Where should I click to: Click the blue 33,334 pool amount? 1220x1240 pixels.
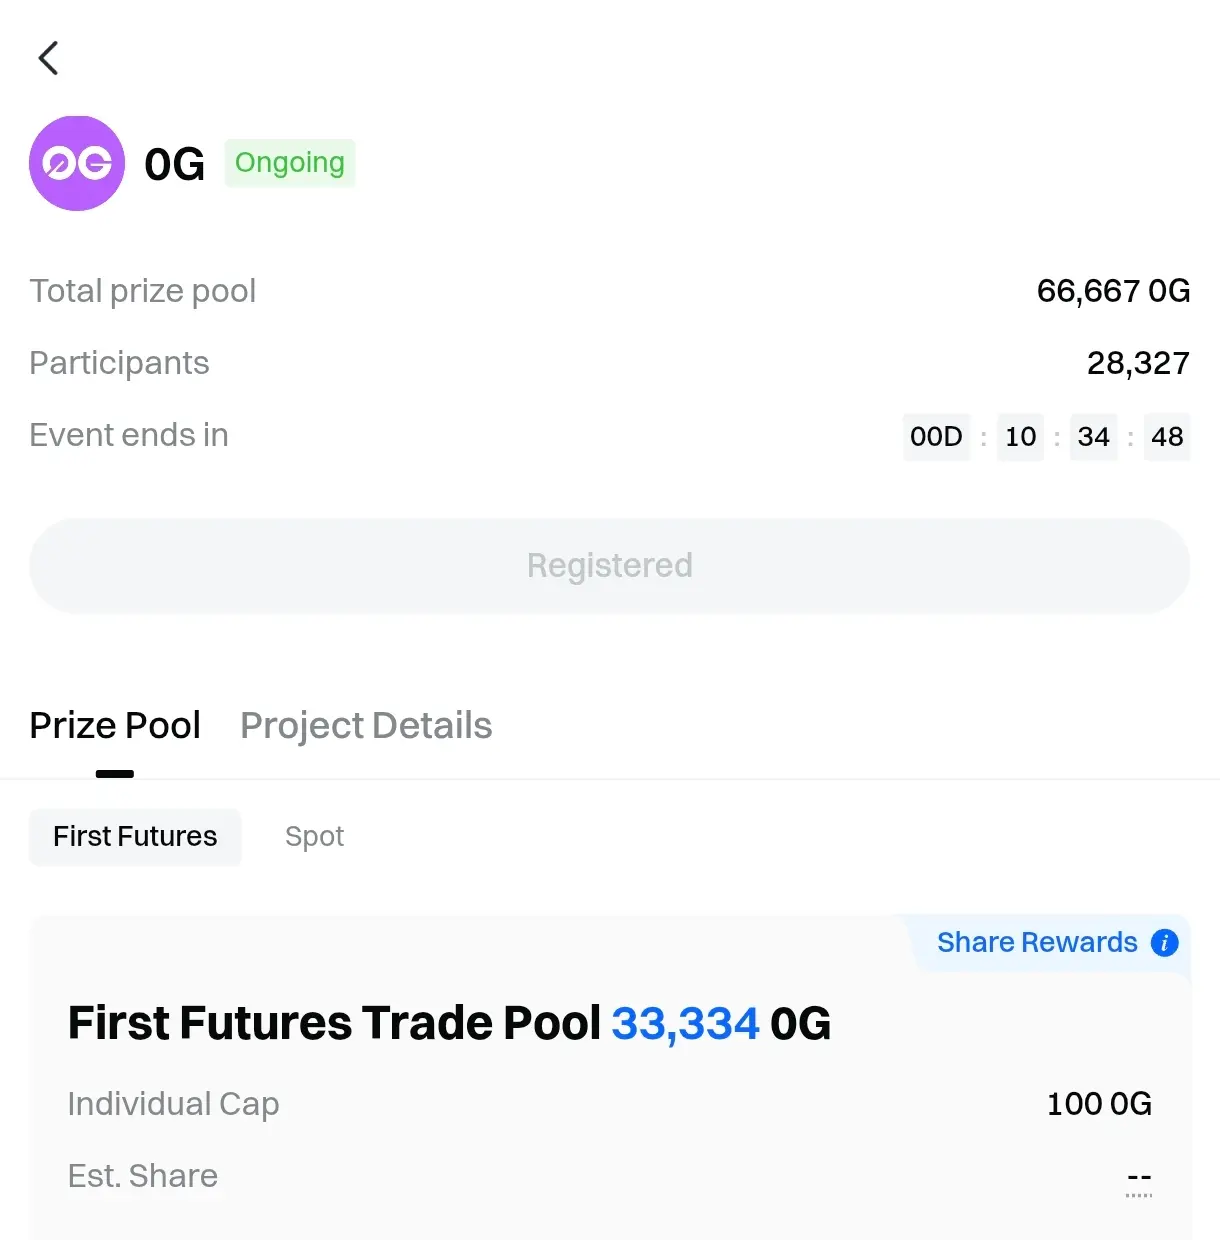[x=685, y=1024]
